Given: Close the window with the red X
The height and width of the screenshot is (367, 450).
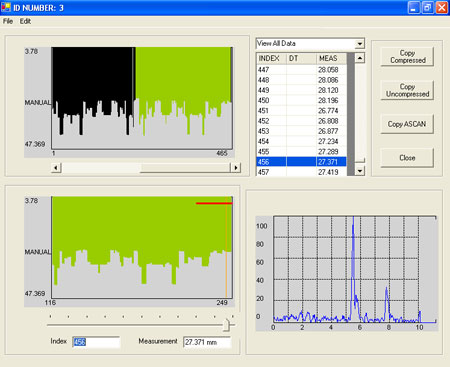Looking at the screenshot, I should (x=442, y=7).
